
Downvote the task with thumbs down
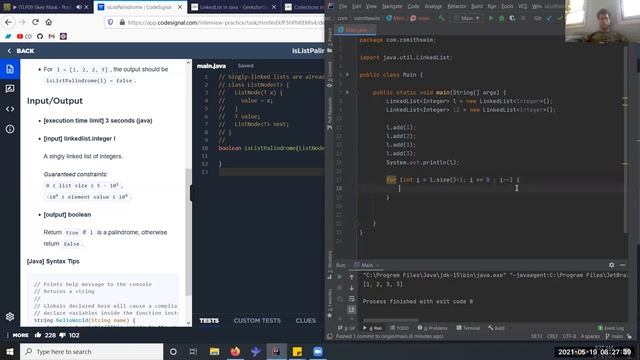[62, 335]
